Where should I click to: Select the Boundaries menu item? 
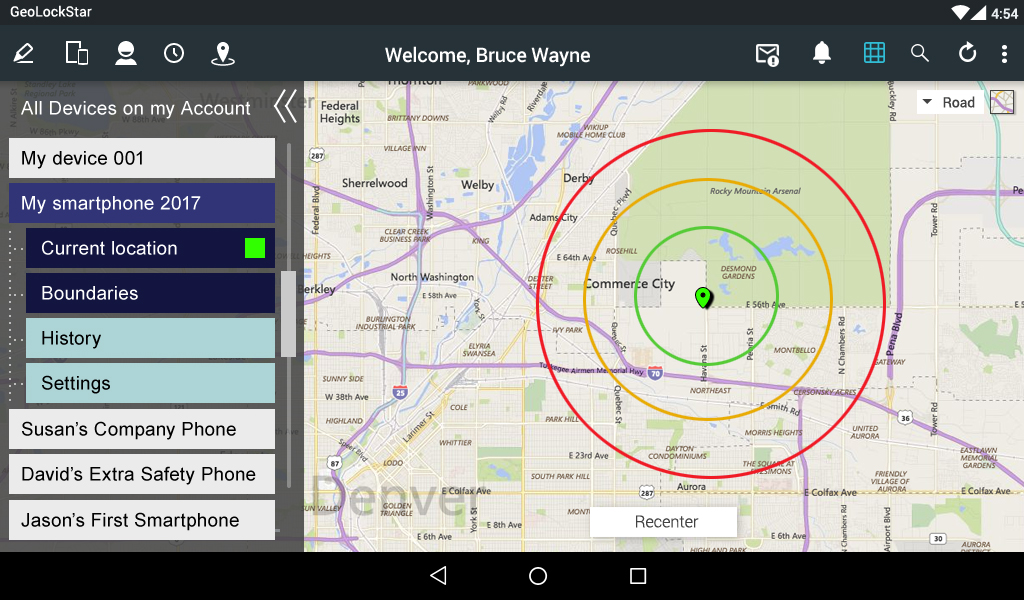150,293
